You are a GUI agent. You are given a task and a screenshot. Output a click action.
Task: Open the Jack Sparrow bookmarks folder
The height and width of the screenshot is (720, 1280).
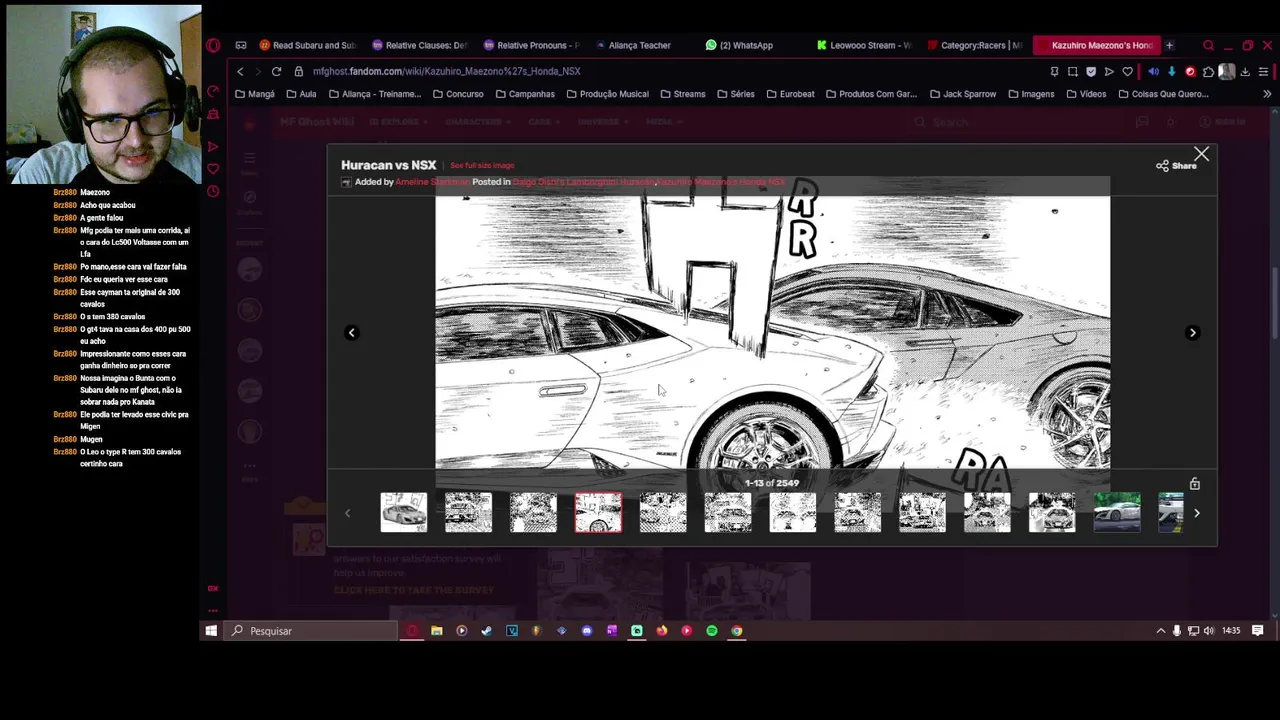click(x=963, y=94)
